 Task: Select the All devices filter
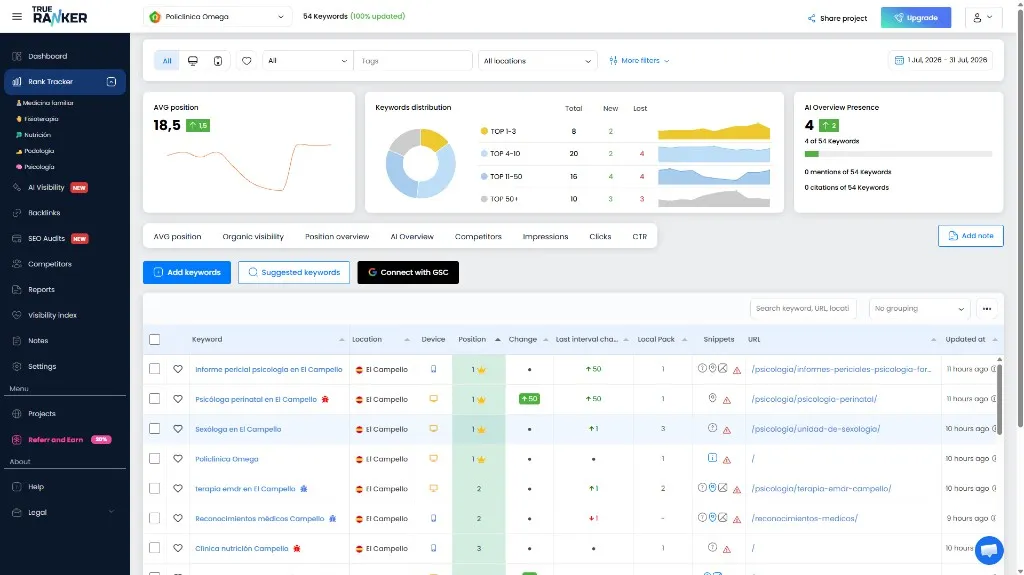[x=167, y=61]
